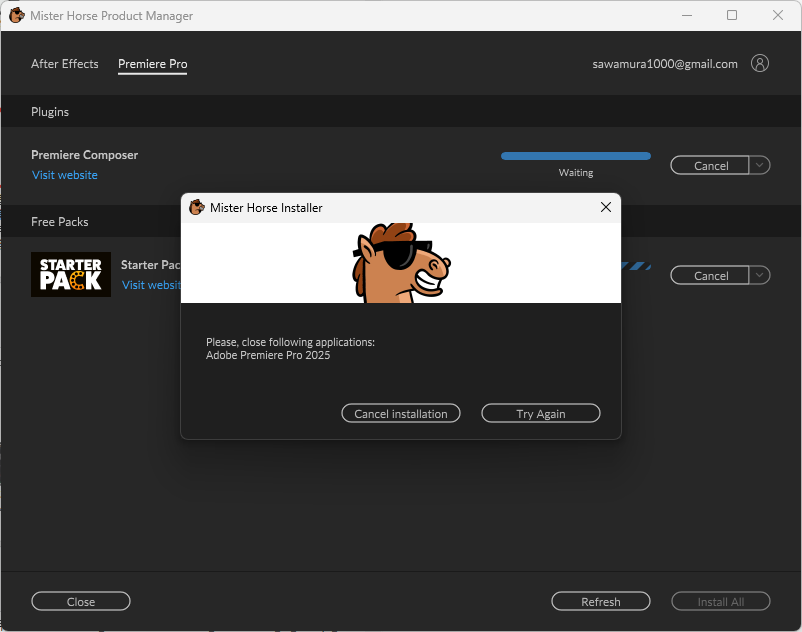
Task: Click the Cancel installation button
Action: click(x=401, y=413)
